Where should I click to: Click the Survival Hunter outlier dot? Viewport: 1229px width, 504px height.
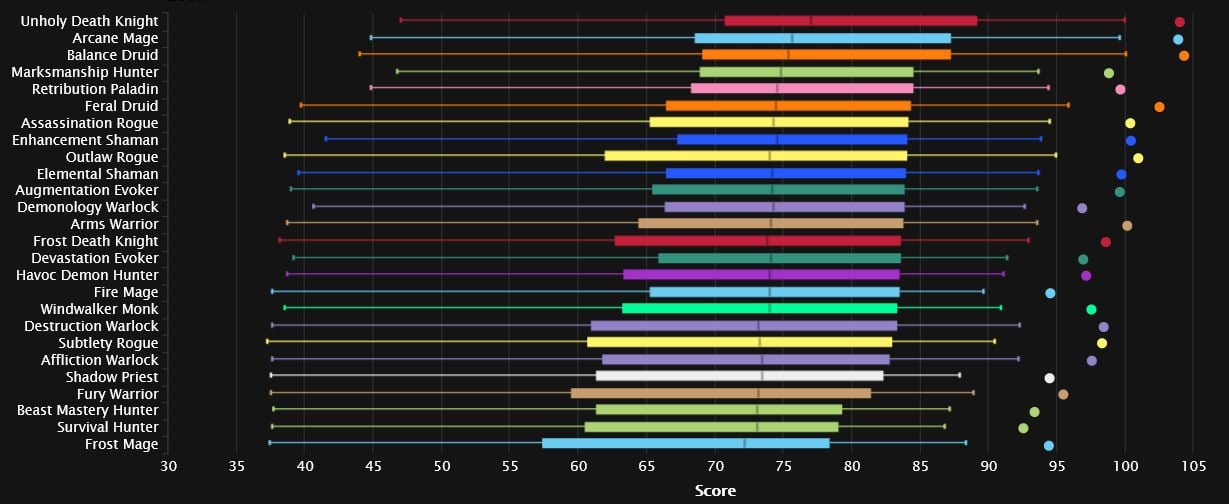(1023, 428)
